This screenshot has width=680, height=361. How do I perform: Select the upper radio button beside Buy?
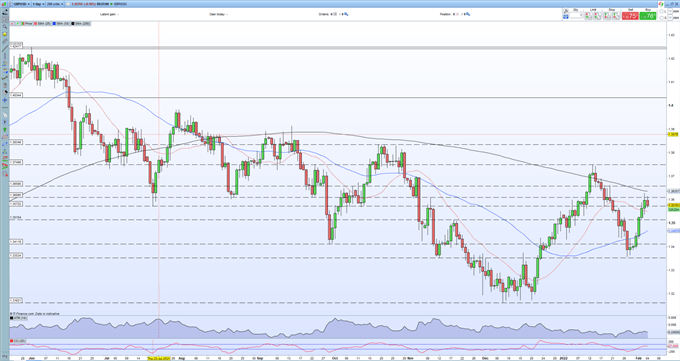point(661,11)
